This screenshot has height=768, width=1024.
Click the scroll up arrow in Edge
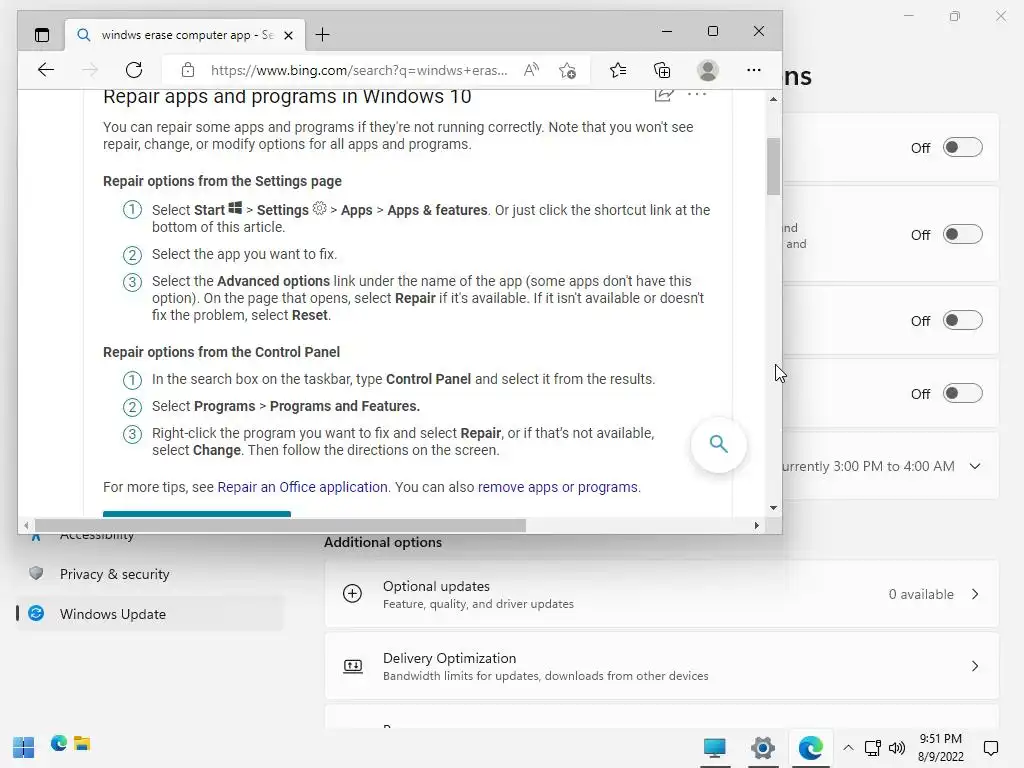click(x=773, y=99)
